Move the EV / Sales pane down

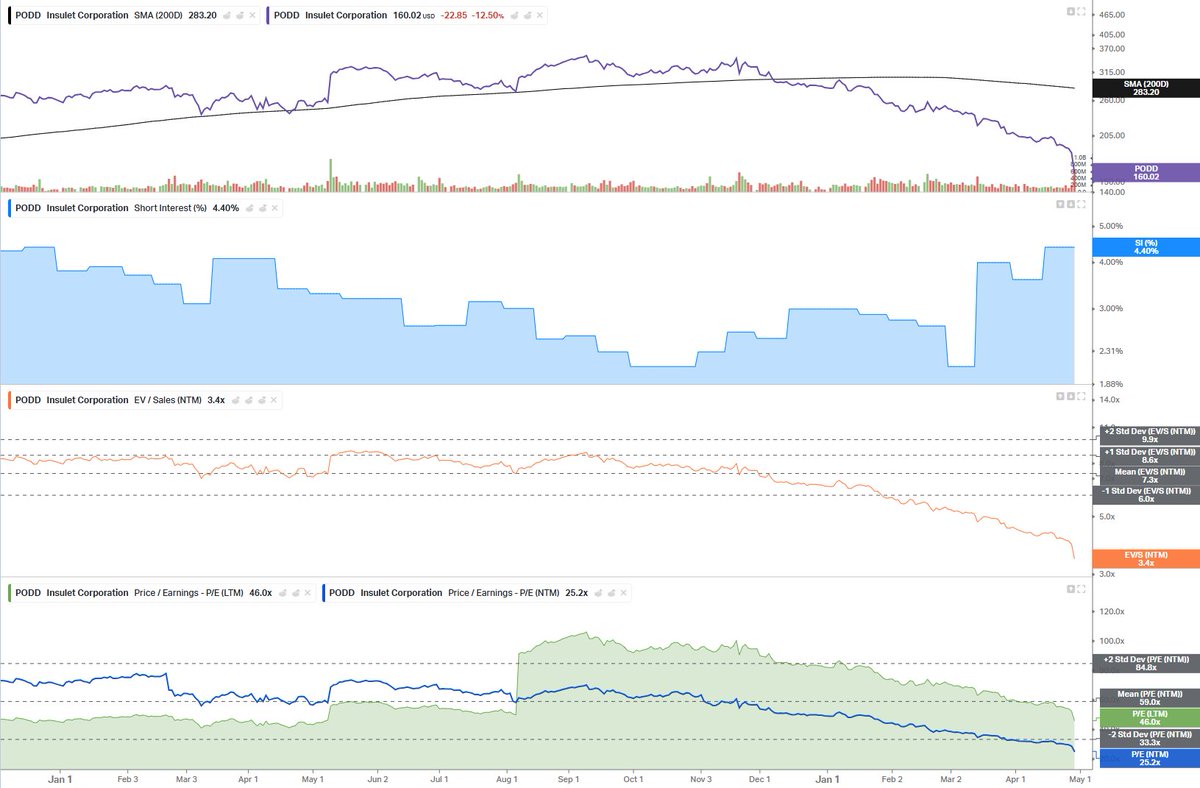coord(1071,396)
